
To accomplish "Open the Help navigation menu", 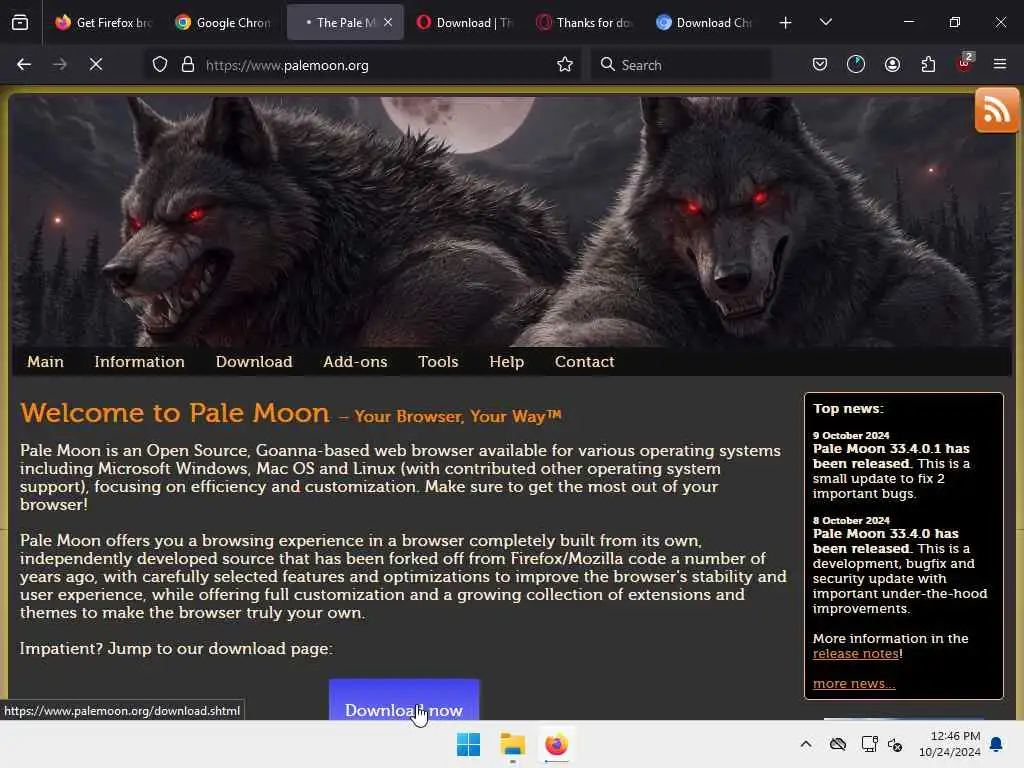I will (507, 362).
